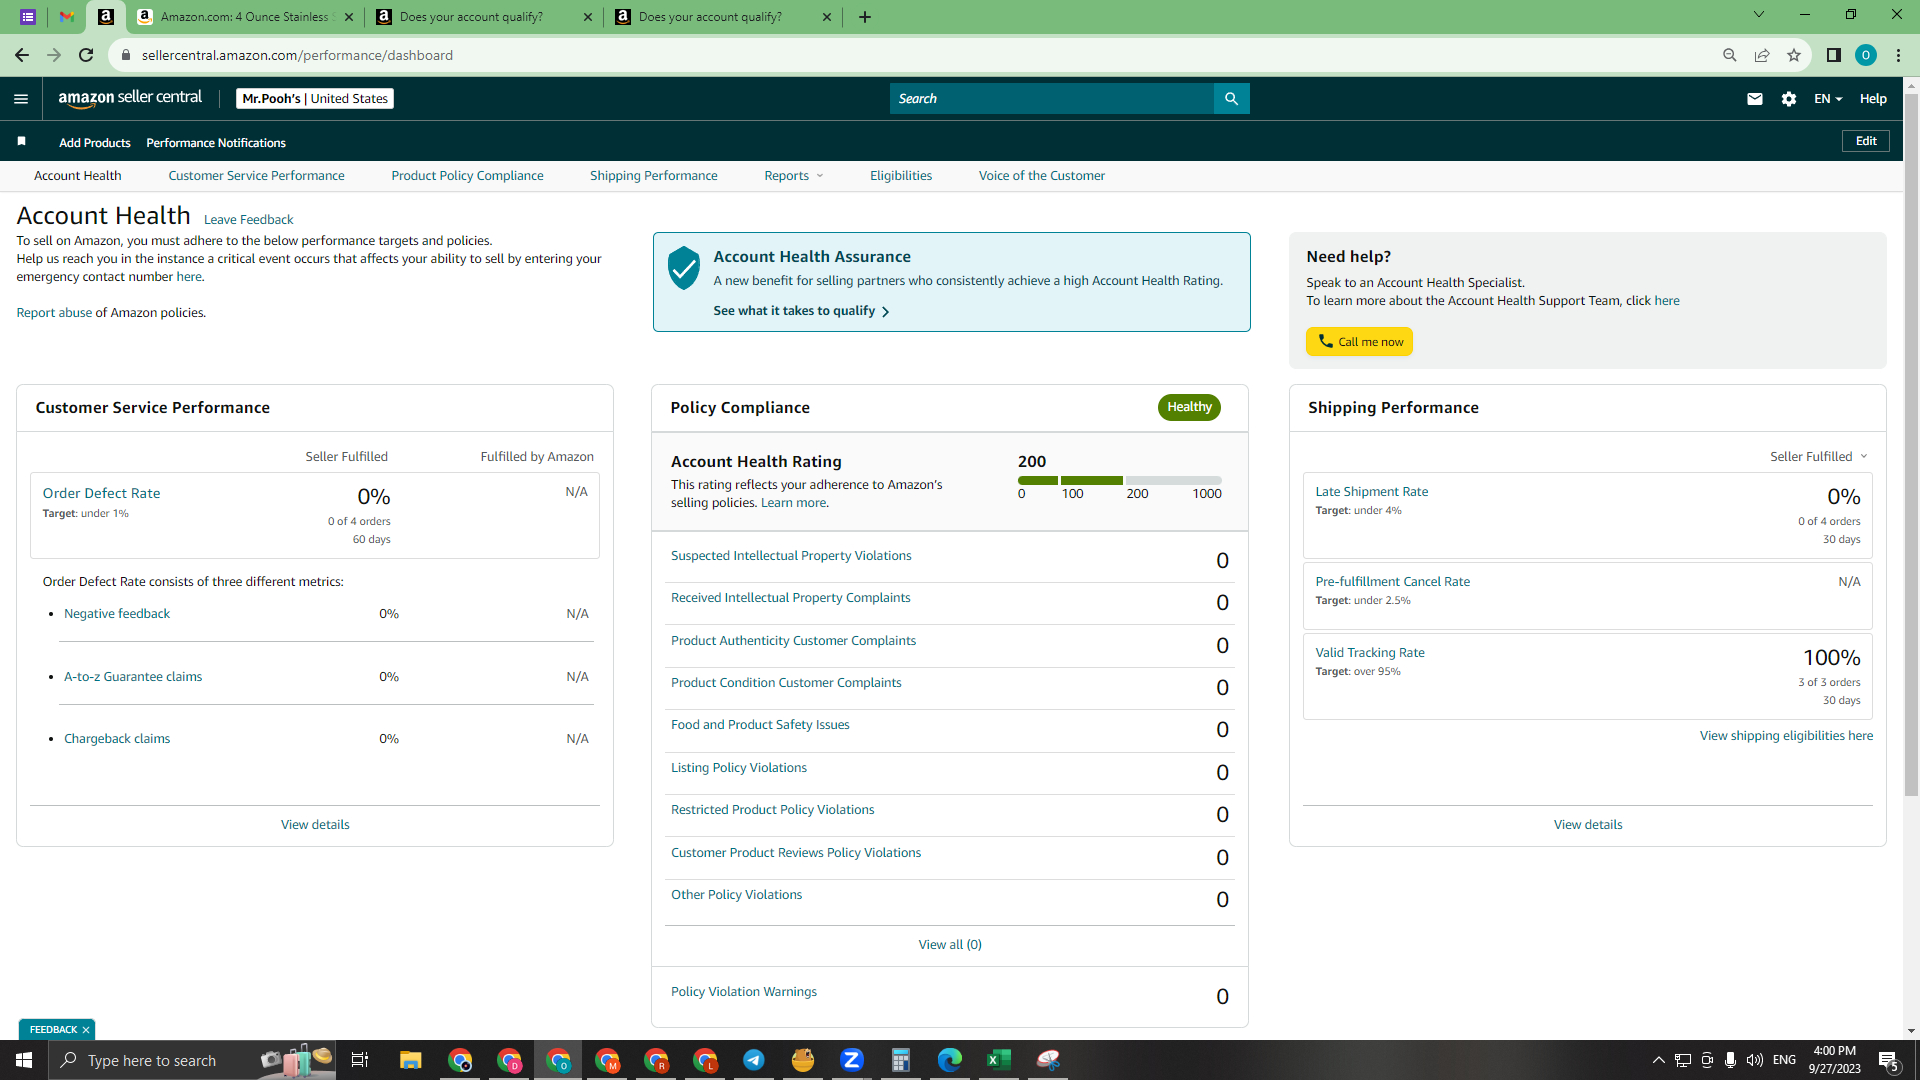
Task: Click the blue shield checkmark icon
Action: click(684, 268)
